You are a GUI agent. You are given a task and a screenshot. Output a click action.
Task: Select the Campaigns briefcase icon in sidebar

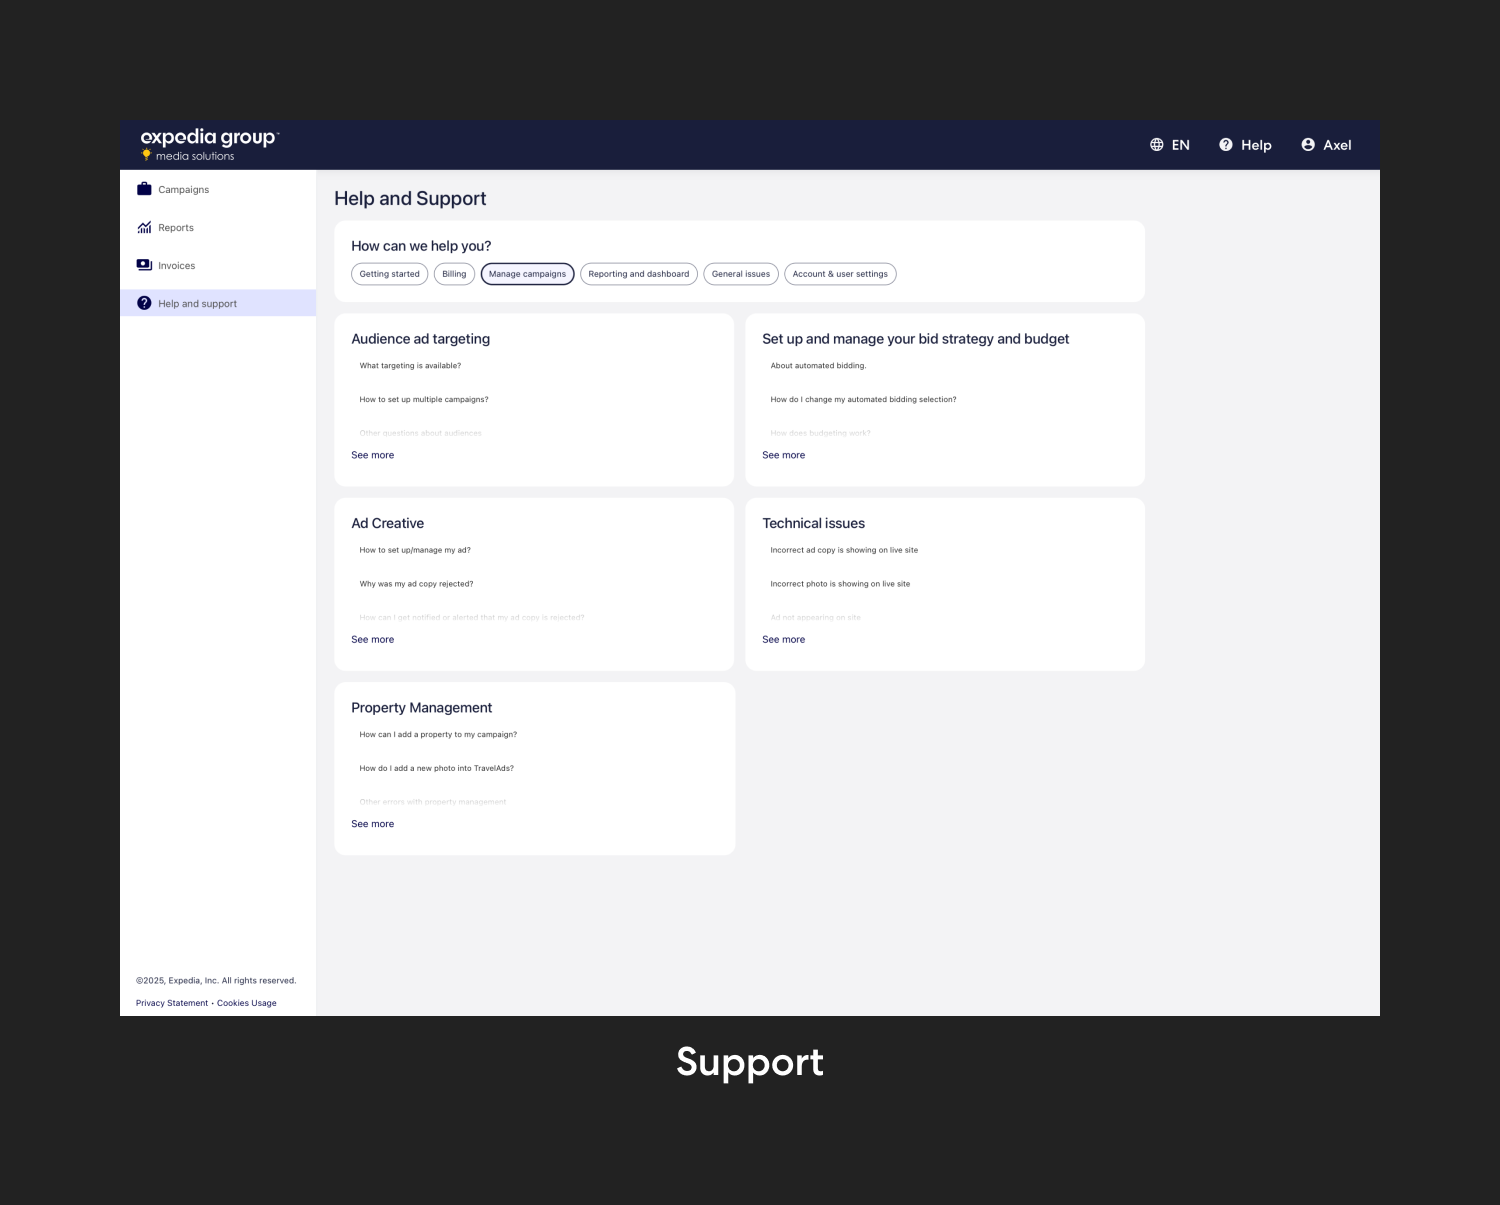tap(144, 189)
